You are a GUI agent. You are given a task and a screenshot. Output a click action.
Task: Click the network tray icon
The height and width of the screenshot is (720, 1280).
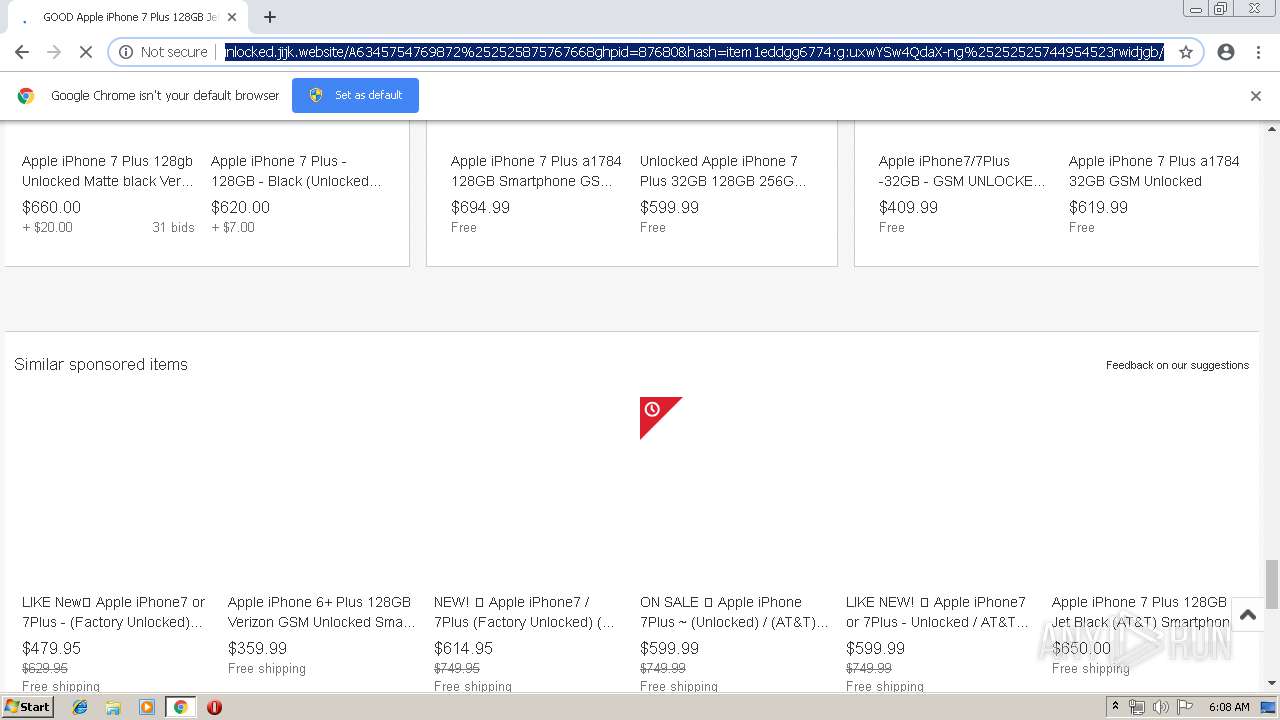click(x=1137, y=707)
